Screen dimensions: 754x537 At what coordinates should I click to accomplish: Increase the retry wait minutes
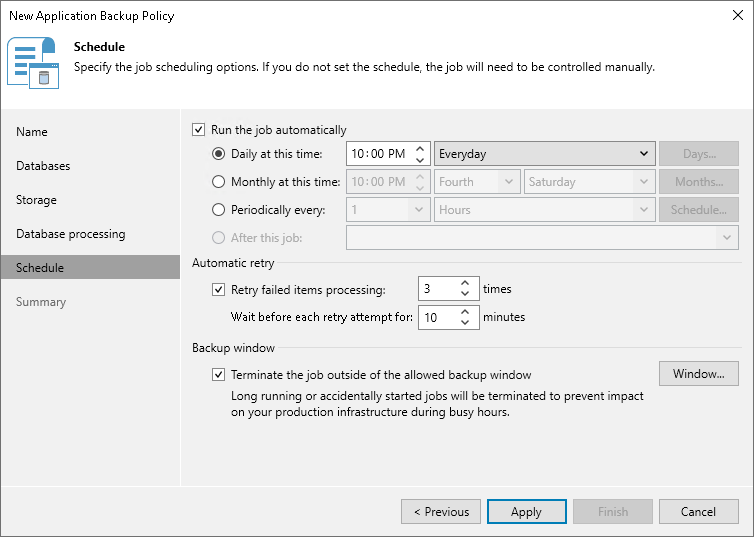click(465, 312)
